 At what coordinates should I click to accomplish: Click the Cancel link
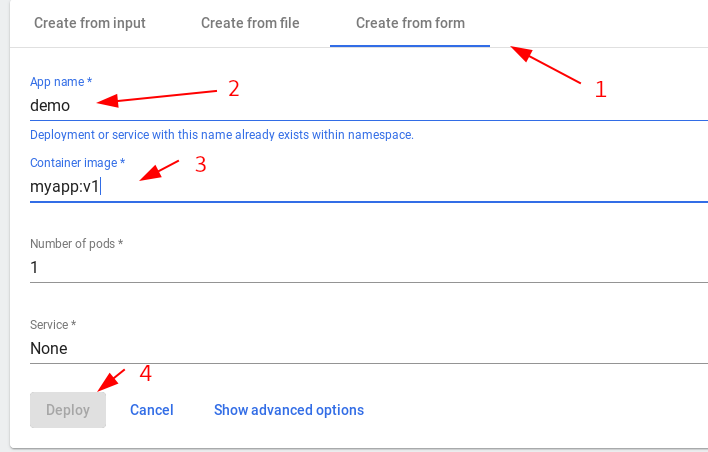pyautogui.click(x=152, y=410)
